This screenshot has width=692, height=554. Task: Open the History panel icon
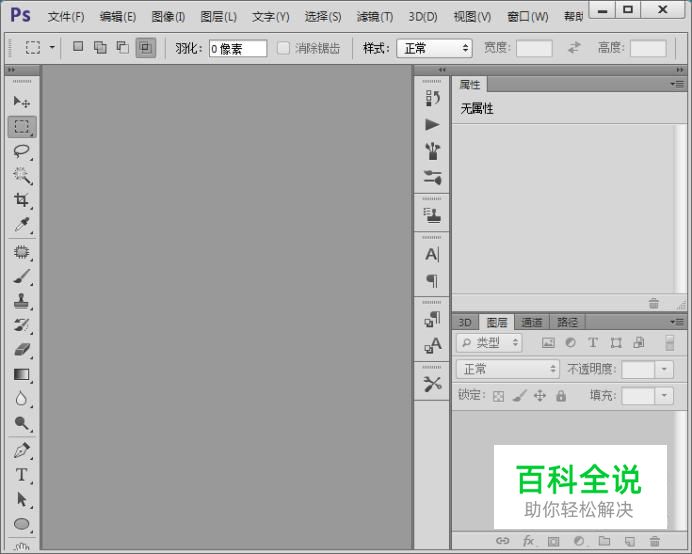click(x=432, y=98)
